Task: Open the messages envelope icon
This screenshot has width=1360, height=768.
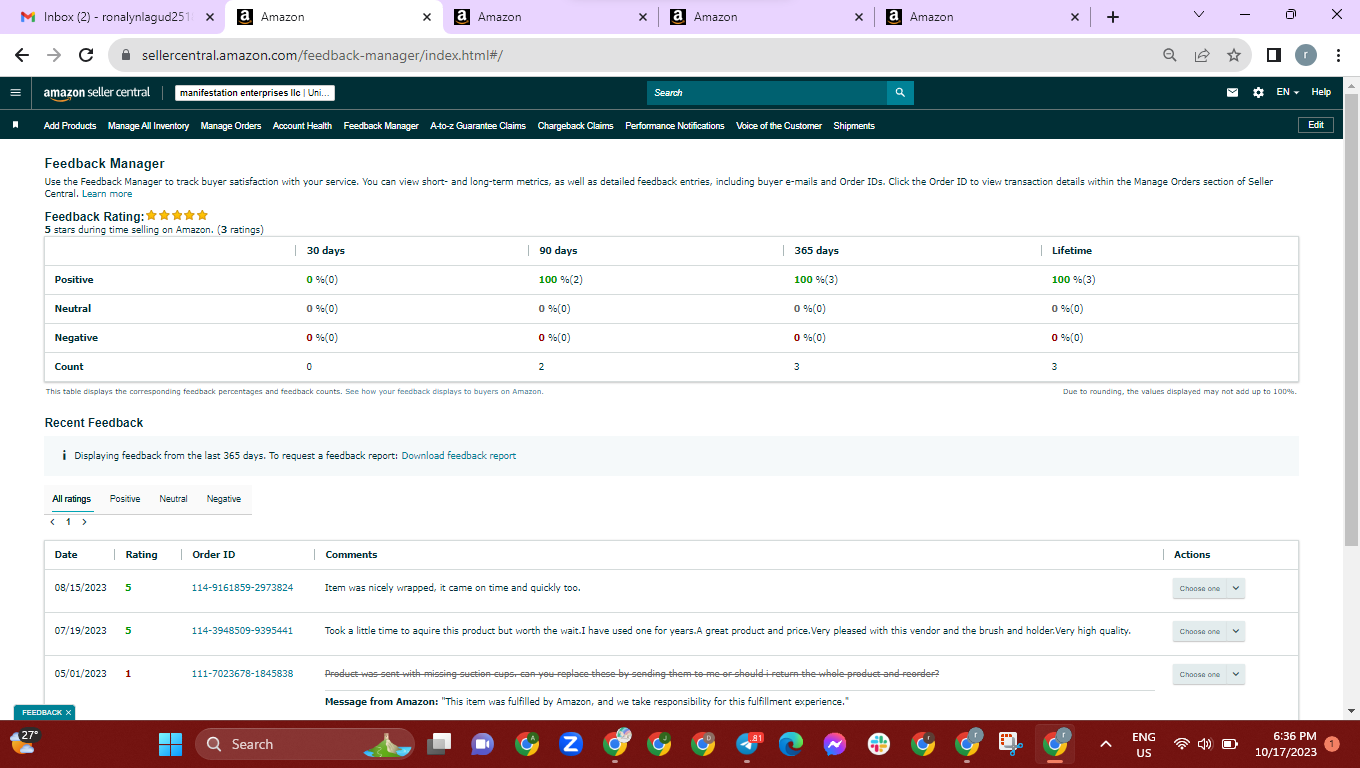Action: point(1232,93)
